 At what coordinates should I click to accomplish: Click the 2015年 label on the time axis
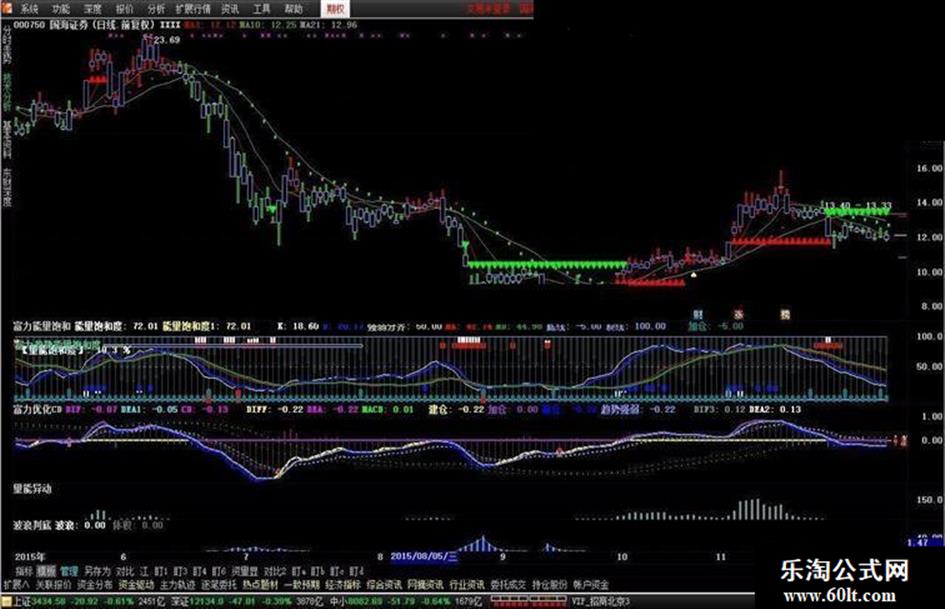[x=30, y=557]
